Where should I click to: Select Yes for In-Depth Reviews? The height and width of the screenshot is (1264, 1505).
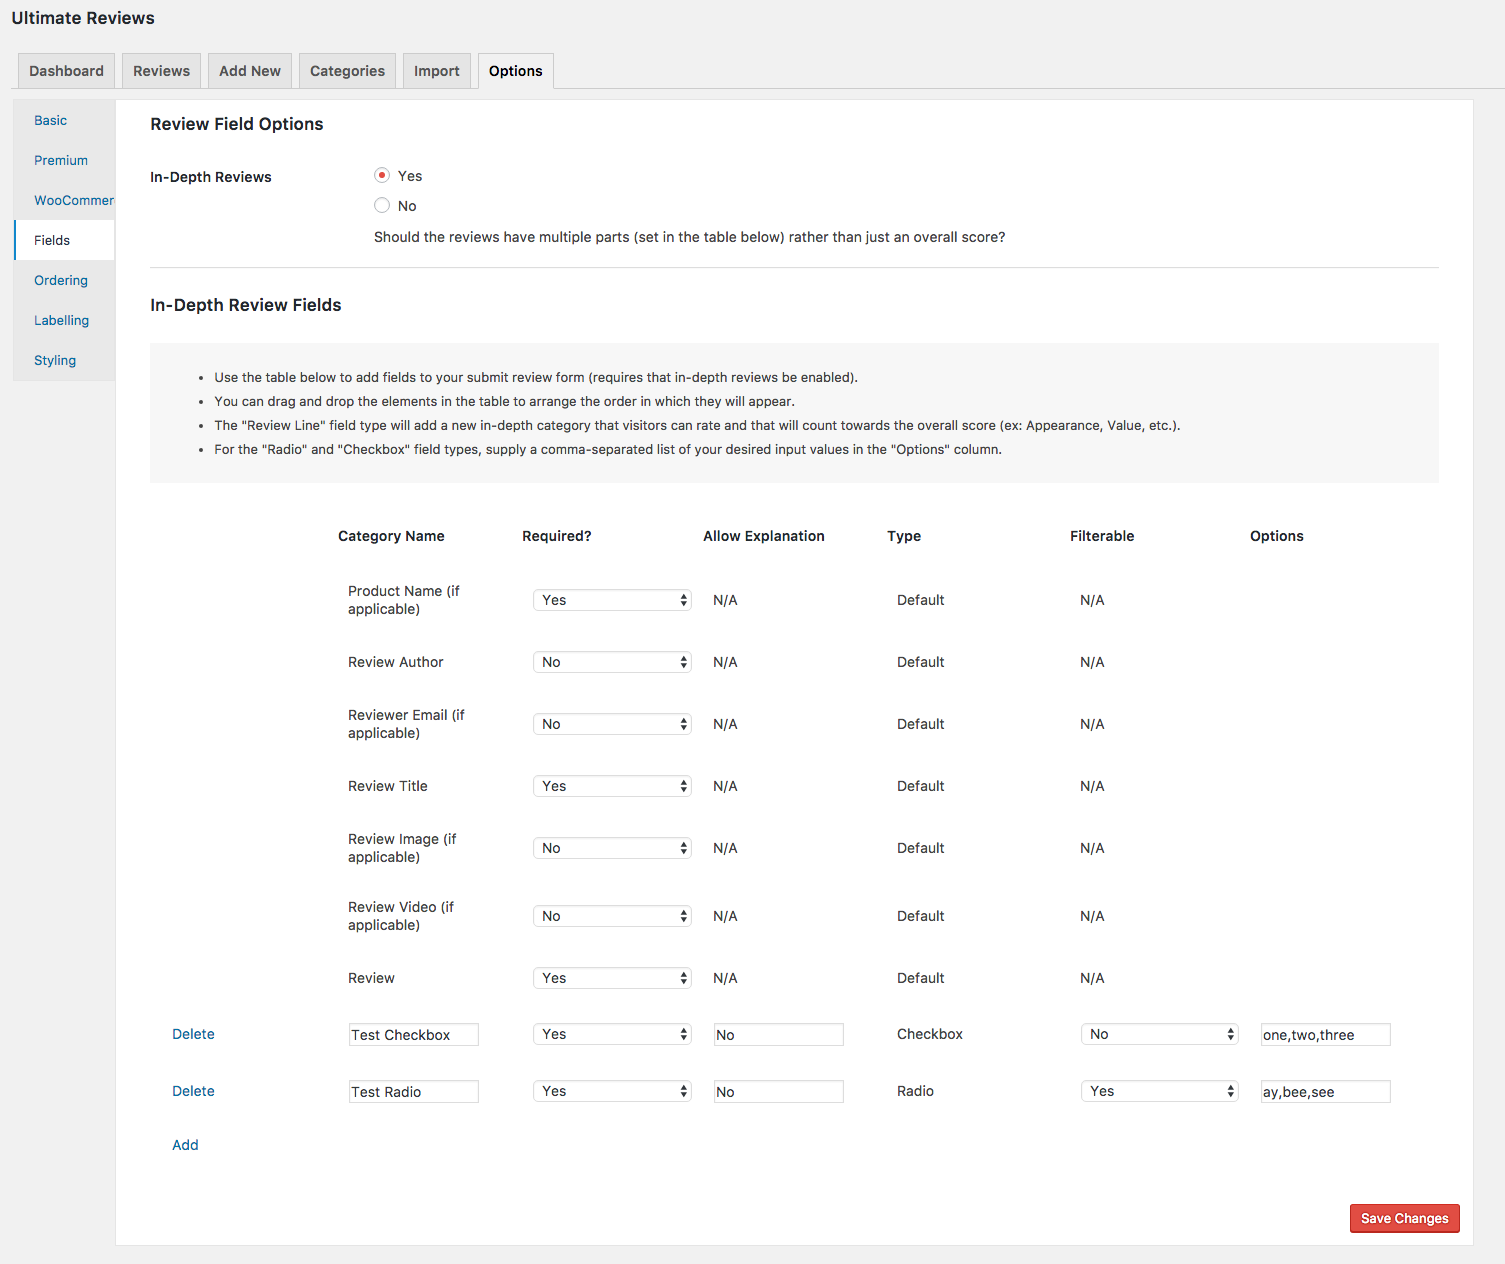(382, 176)
